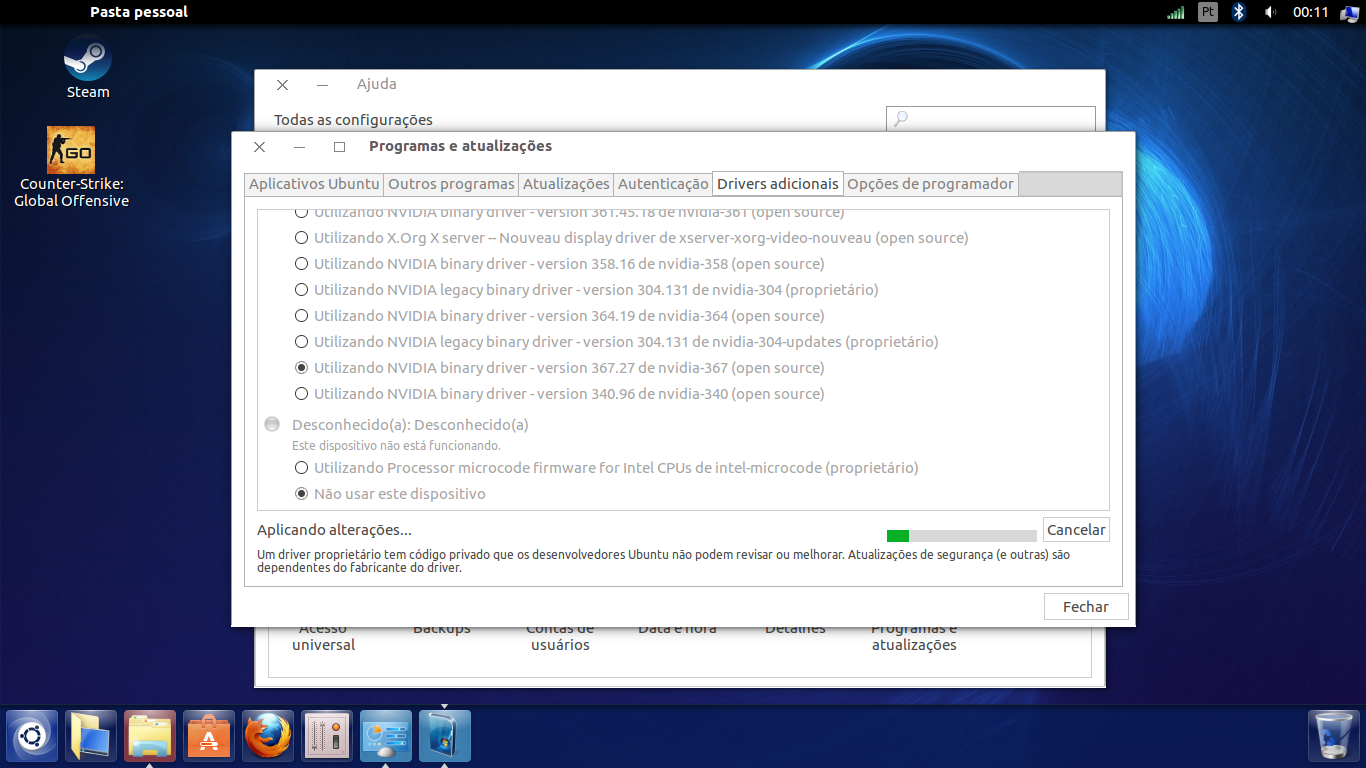The width and height of the screenshot is (1366, 768).
Task: Open the desktop folder icon in dock
Action: [91, 736]
